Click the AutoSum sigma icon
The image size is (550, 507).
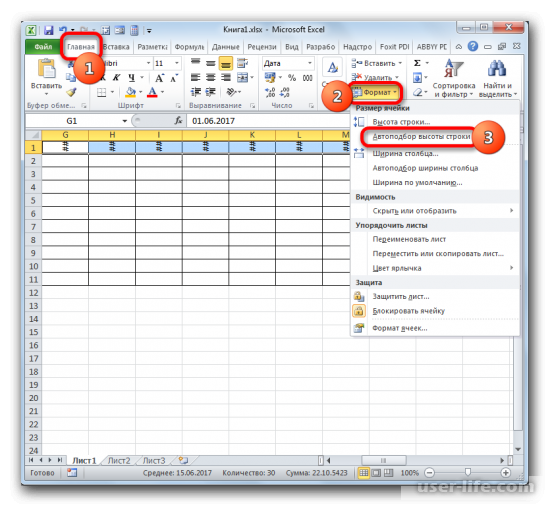point(417,63)
